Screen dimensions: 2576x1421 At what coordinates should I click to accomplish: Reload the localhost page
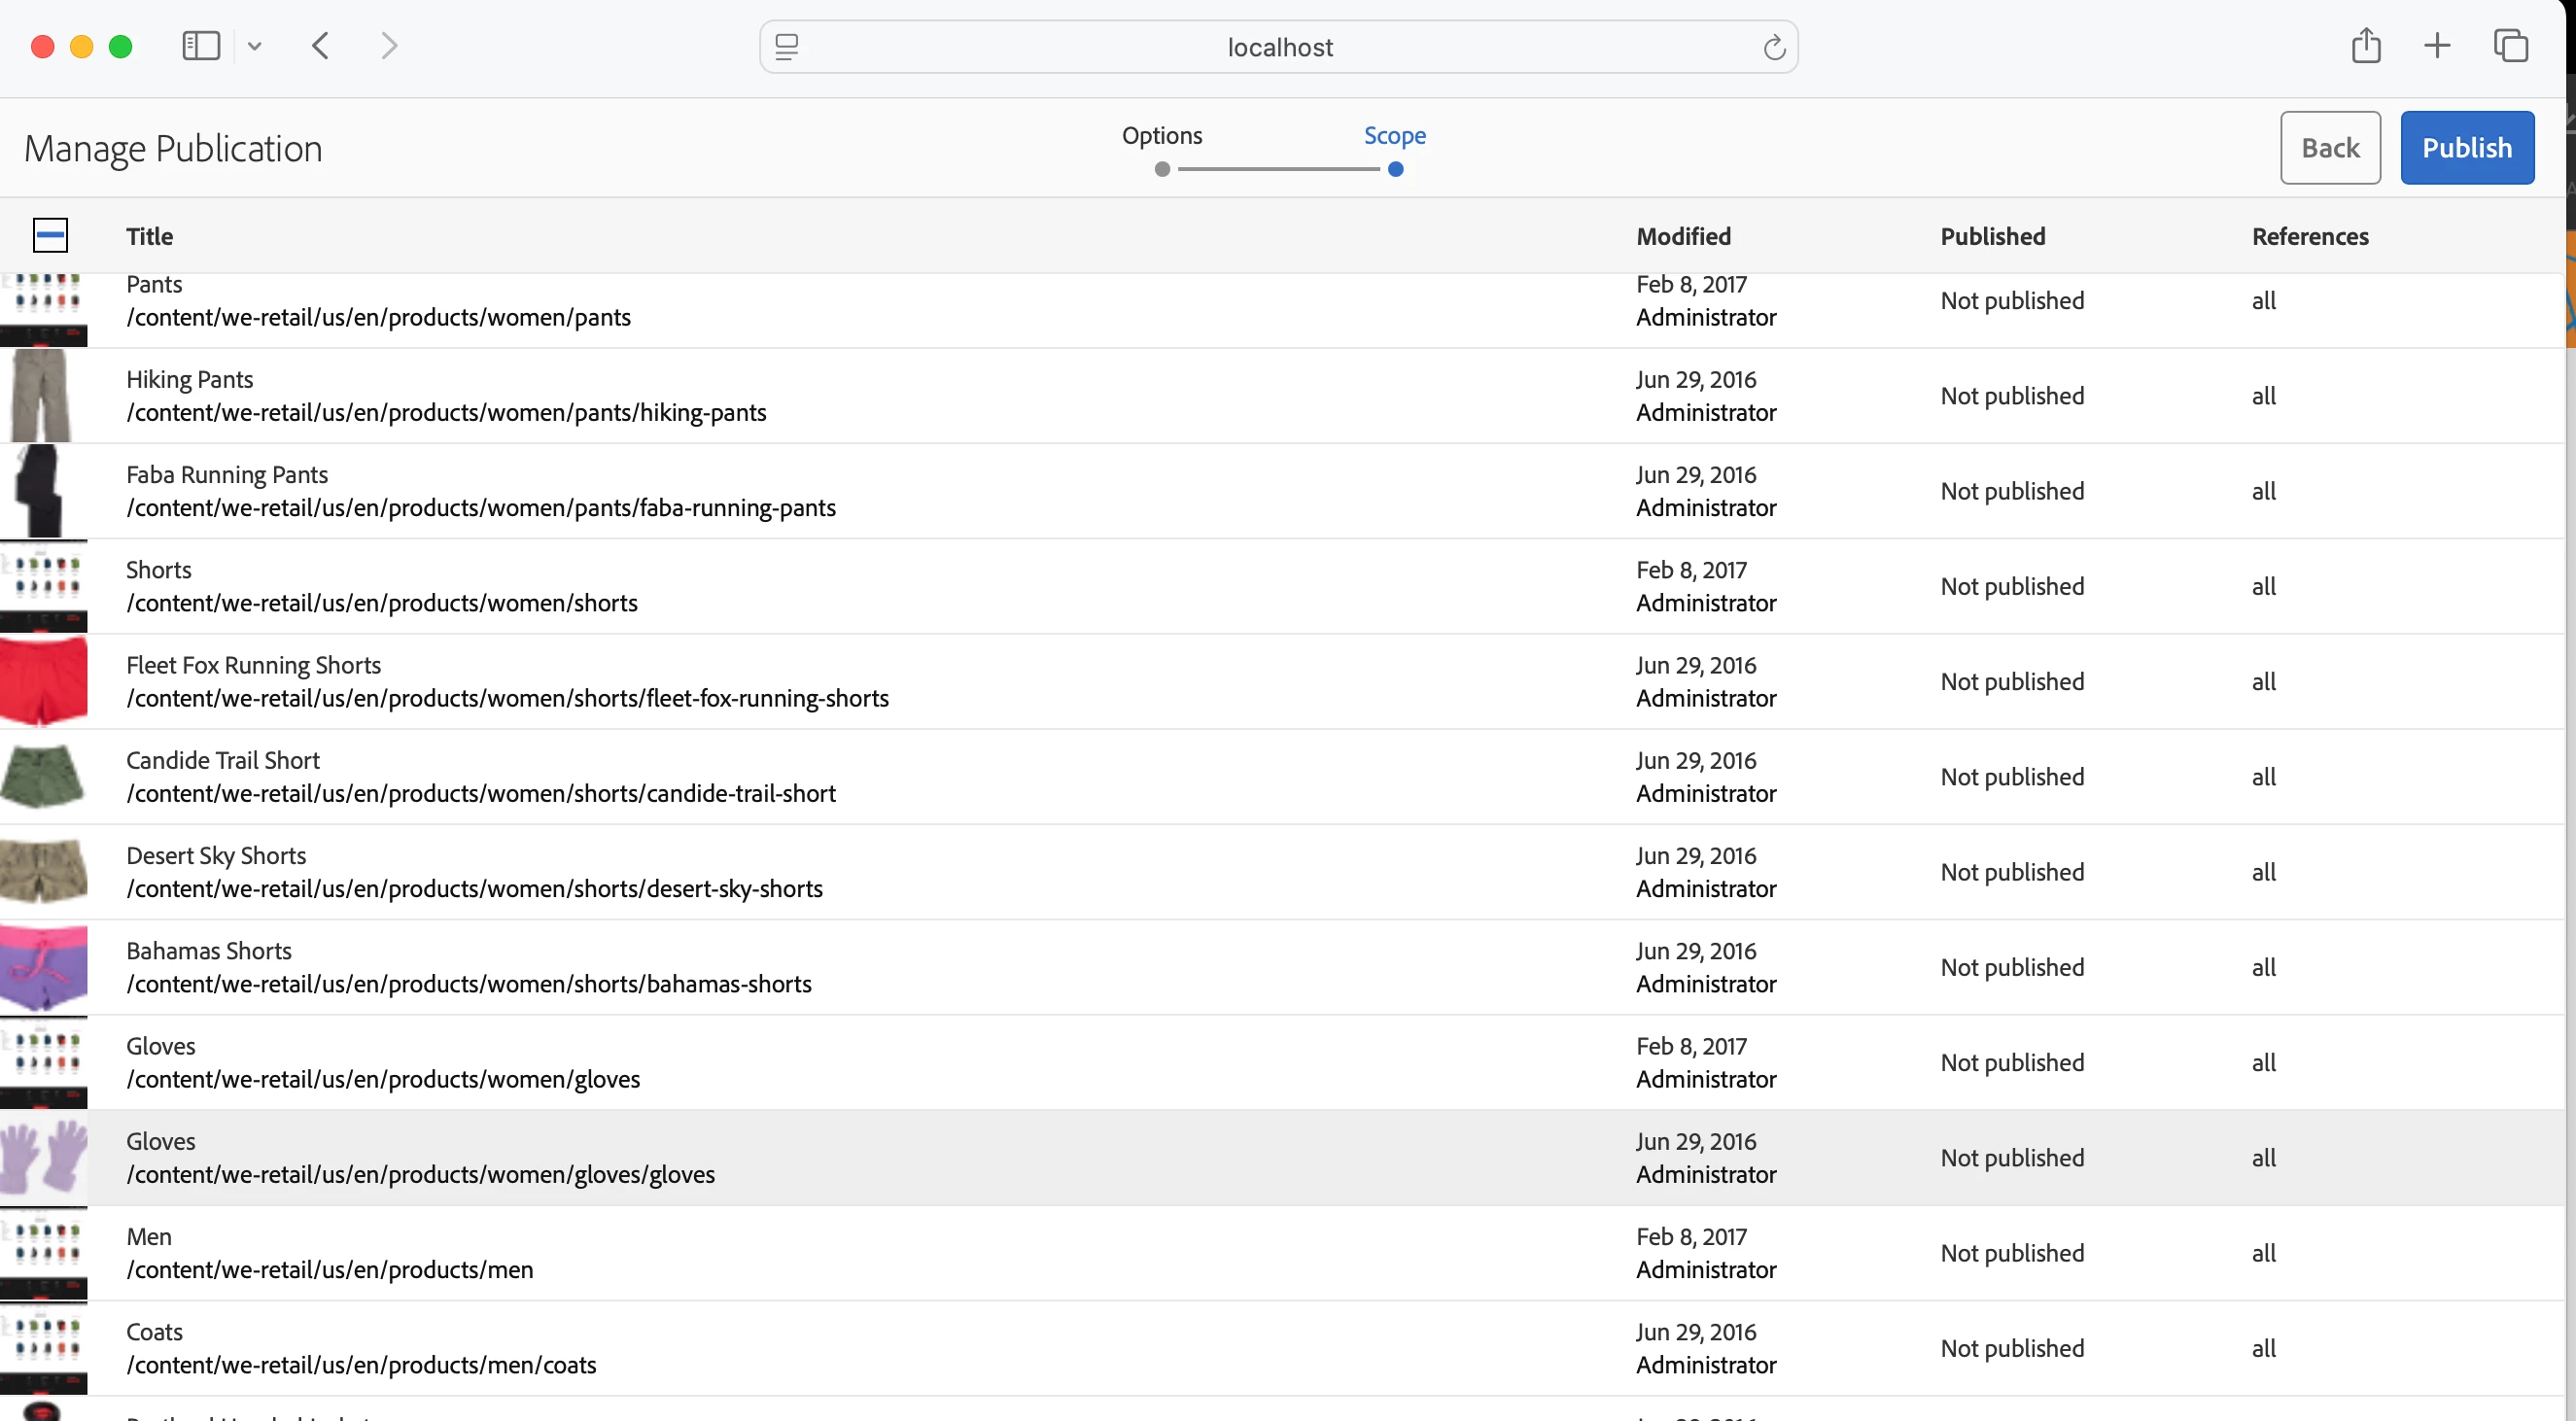click(1774, 47)
